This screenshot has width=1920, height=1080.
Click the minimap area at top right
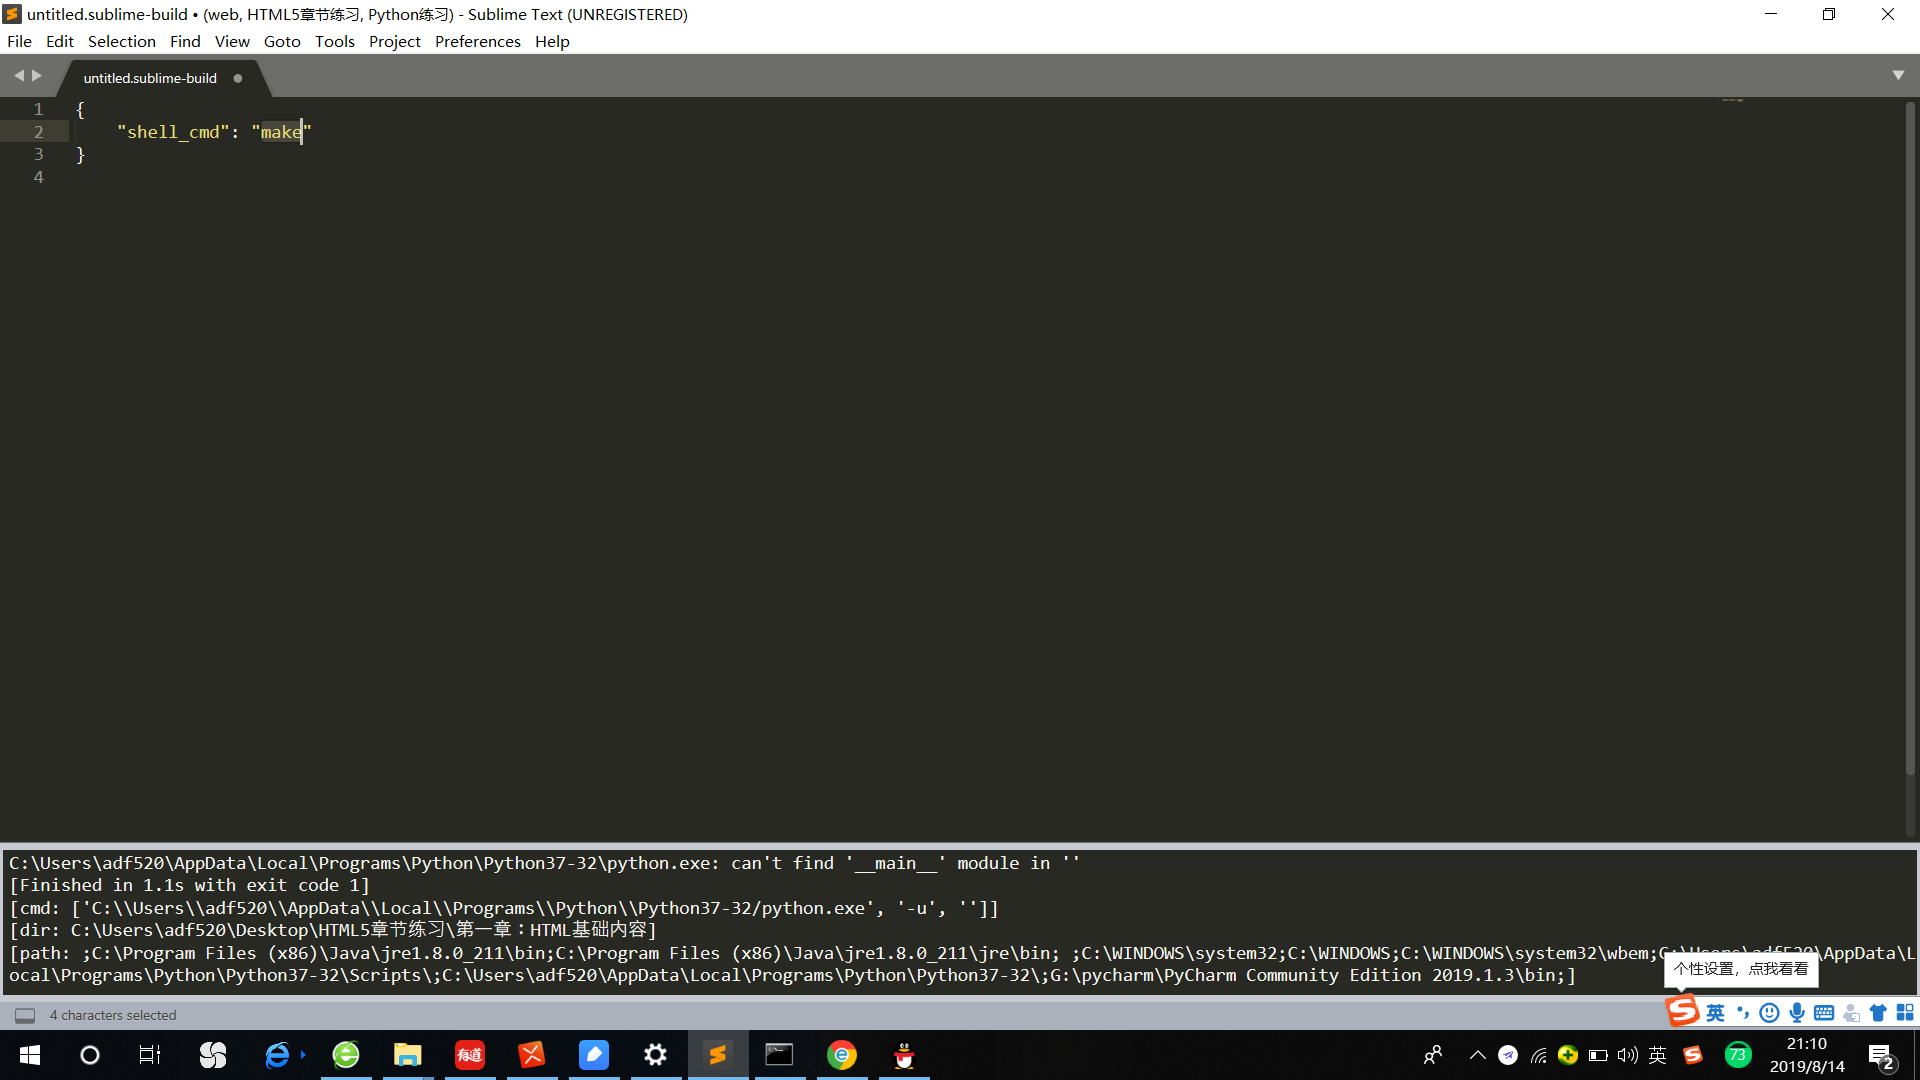(1733, 100)
